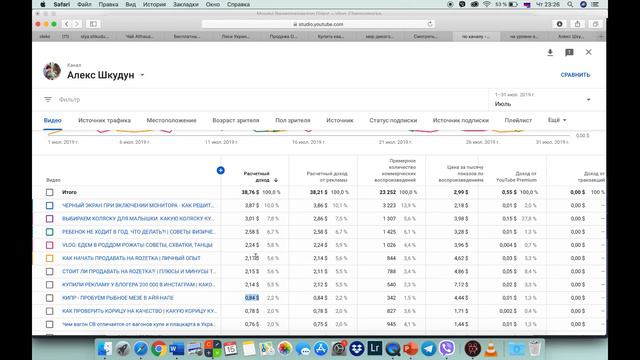Open Safari downloads button
Viewport: 640px width, 360px height.
coord(560,24)
